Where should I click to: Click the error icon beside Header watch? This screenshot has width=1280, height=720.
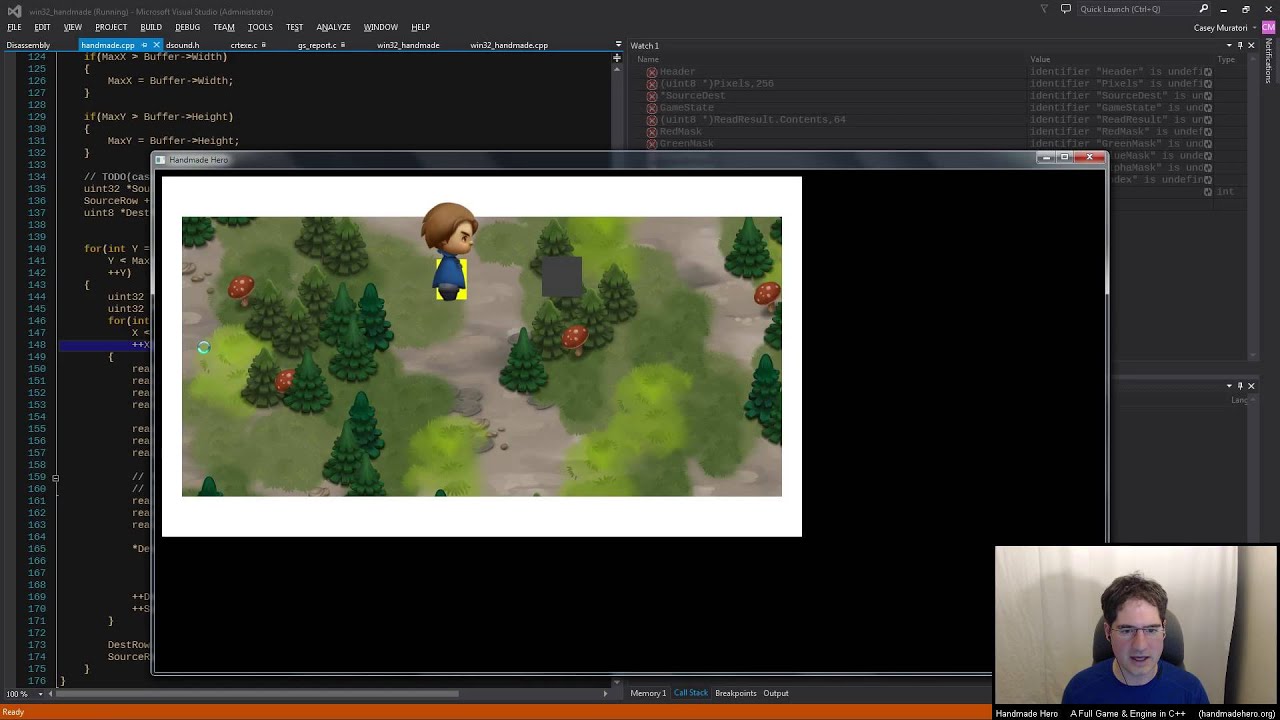click(651, 72)
